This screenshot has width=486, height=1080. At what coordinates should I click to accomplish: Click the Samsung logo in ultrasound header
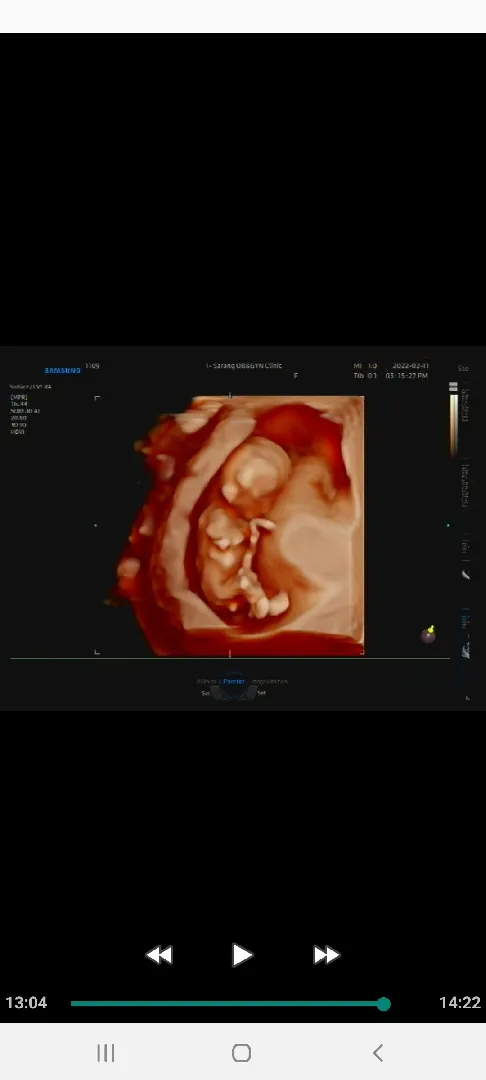click(63, 371)
